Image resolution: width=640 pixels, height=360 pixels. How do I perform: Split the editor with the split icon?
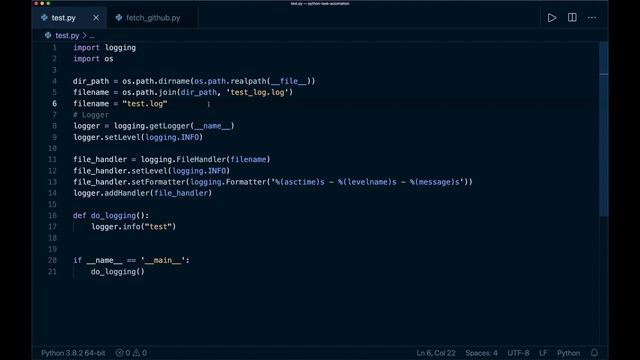572,18
